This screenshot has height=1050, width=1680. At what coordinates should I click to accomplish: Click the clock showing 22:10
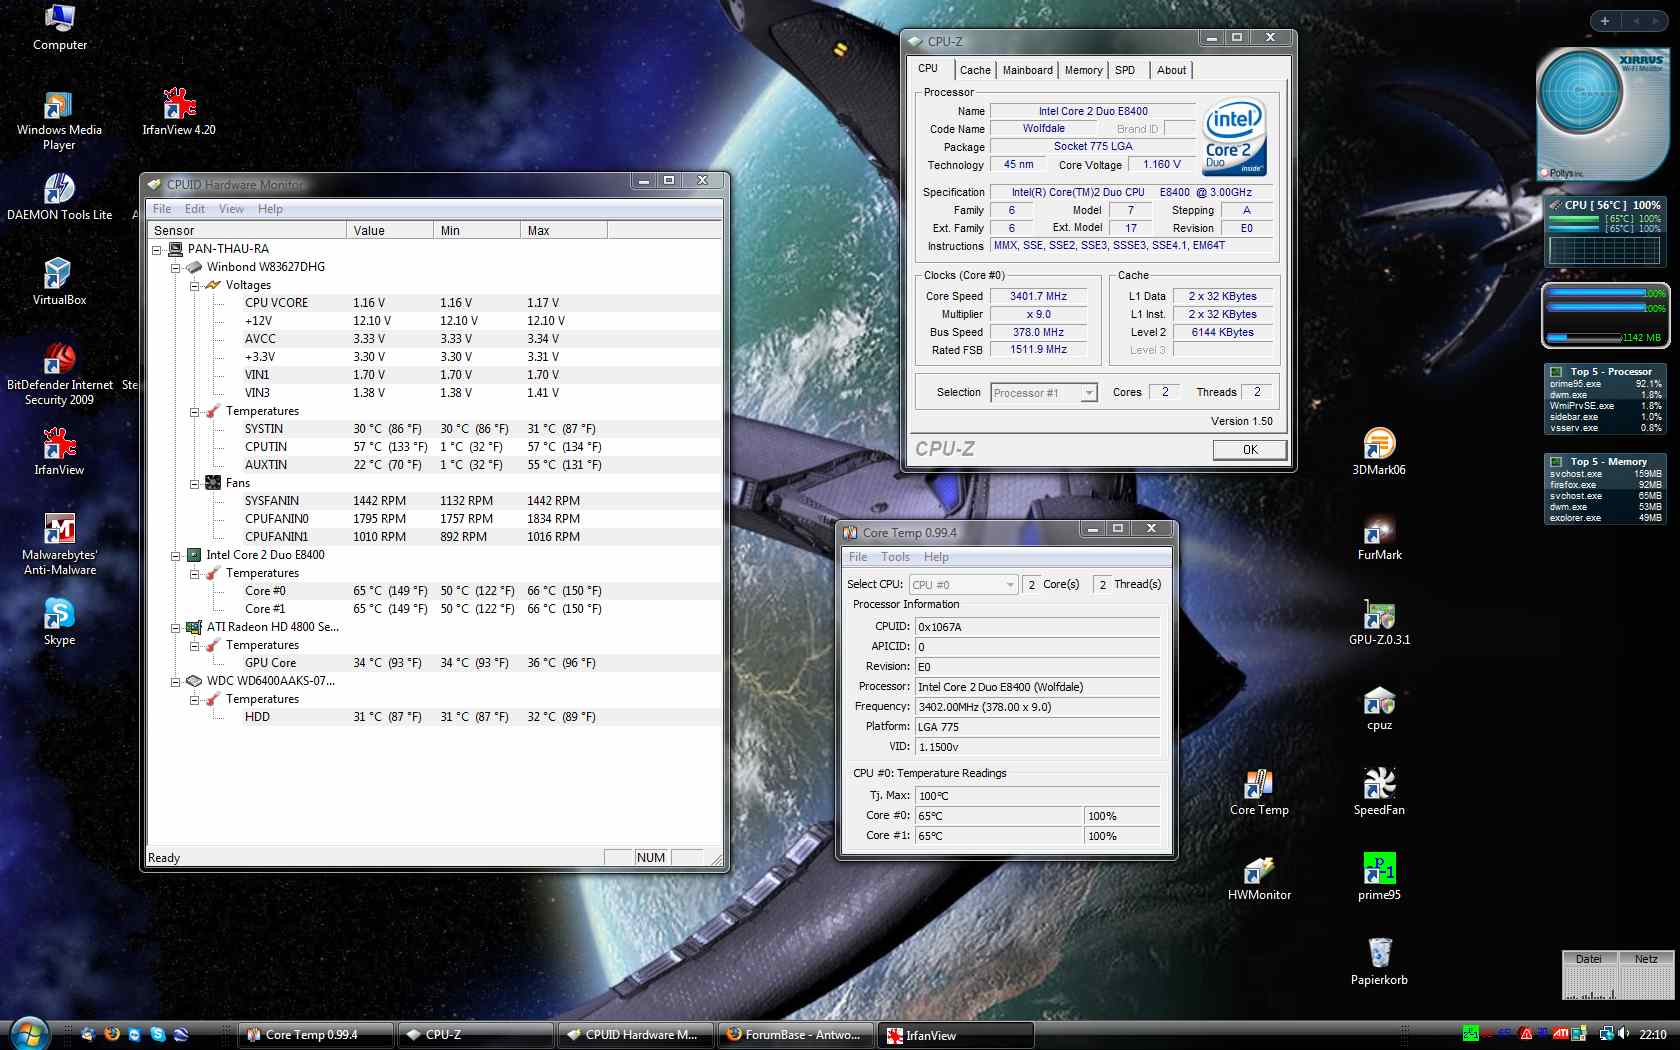coord(1652,1035)
